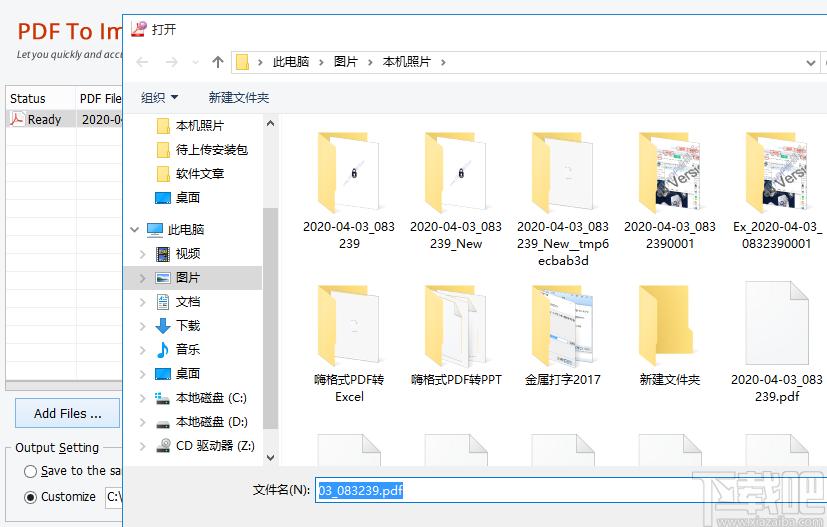827x527 pixels.
Task: Select the folder 2020-04-03_083239
Action: (x=349, y=190)
